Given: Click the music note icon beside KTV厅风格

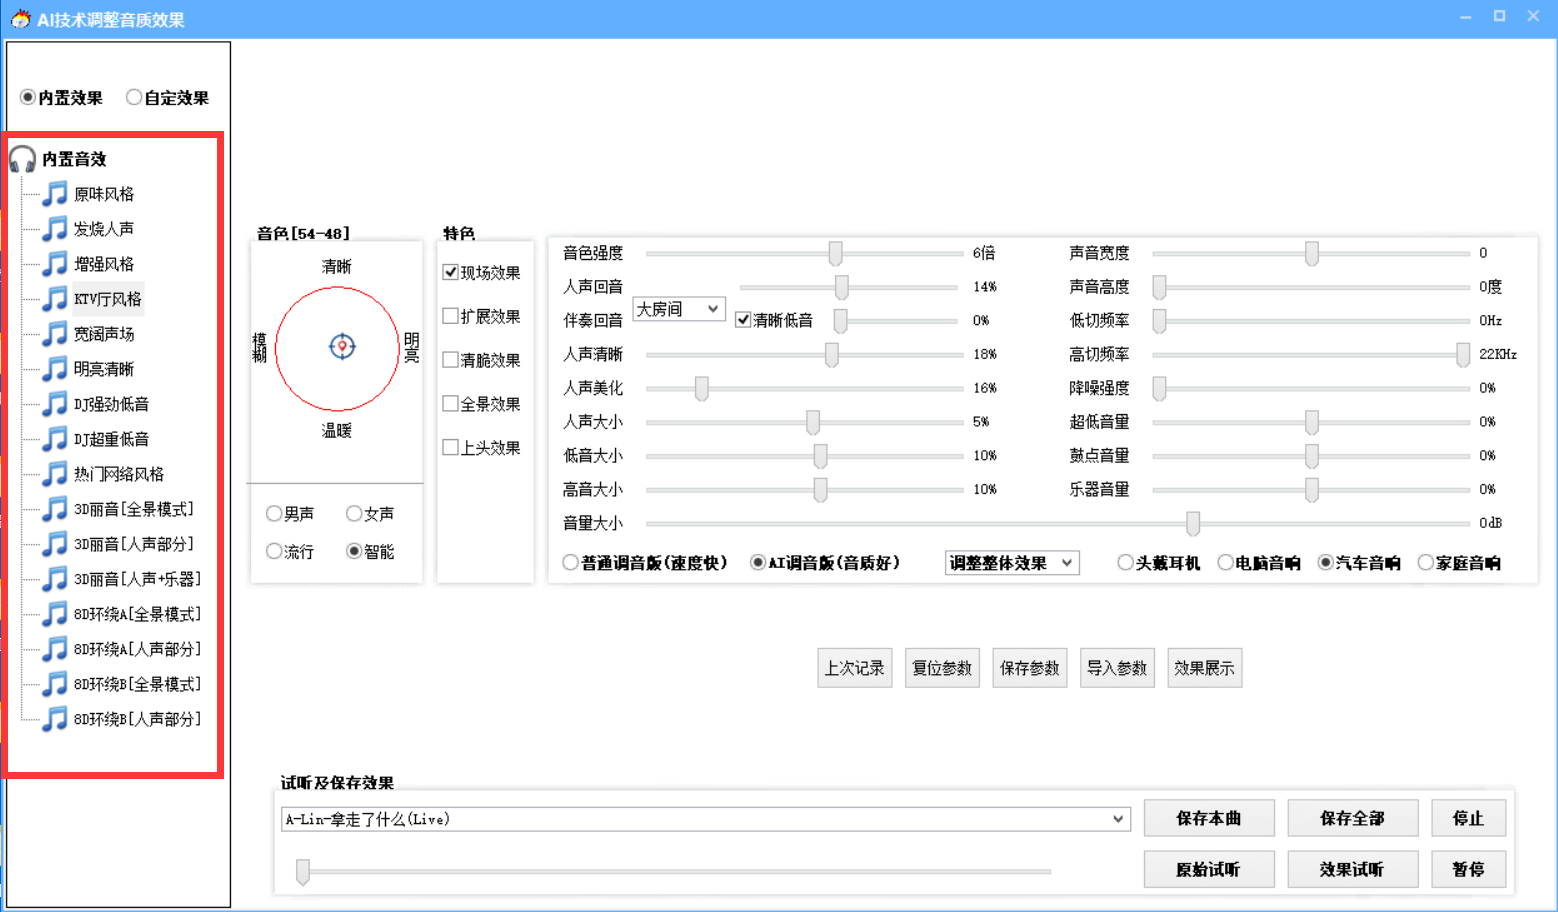Looking at the screenshot, I should (55, 299).
